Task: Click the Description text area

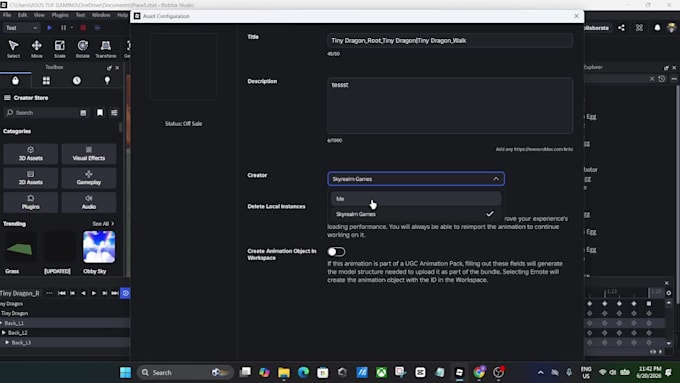Action: click(450, 105)
